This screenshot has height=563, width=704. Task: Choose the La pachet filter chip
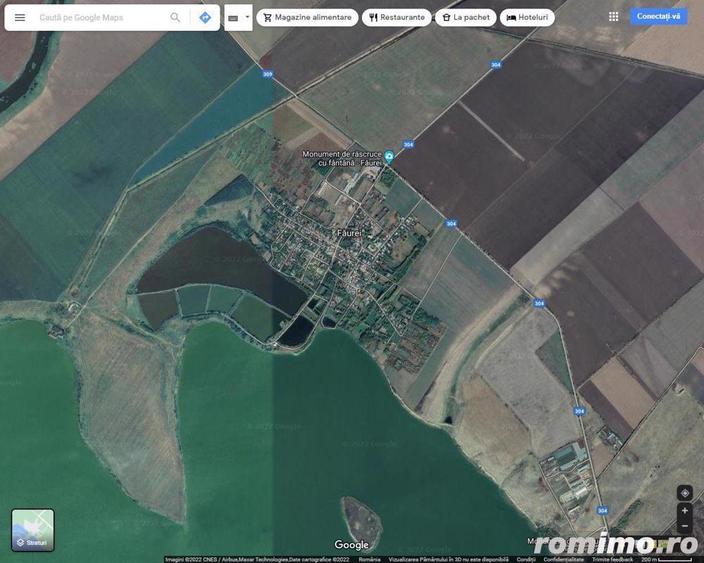[466, 18]
